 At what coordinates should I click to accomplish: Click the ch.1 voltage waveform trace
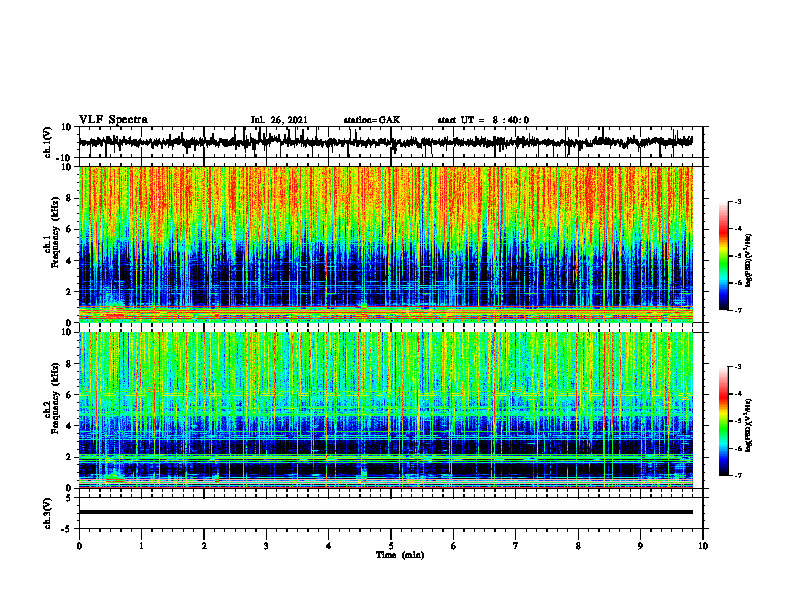pos(385,142)
